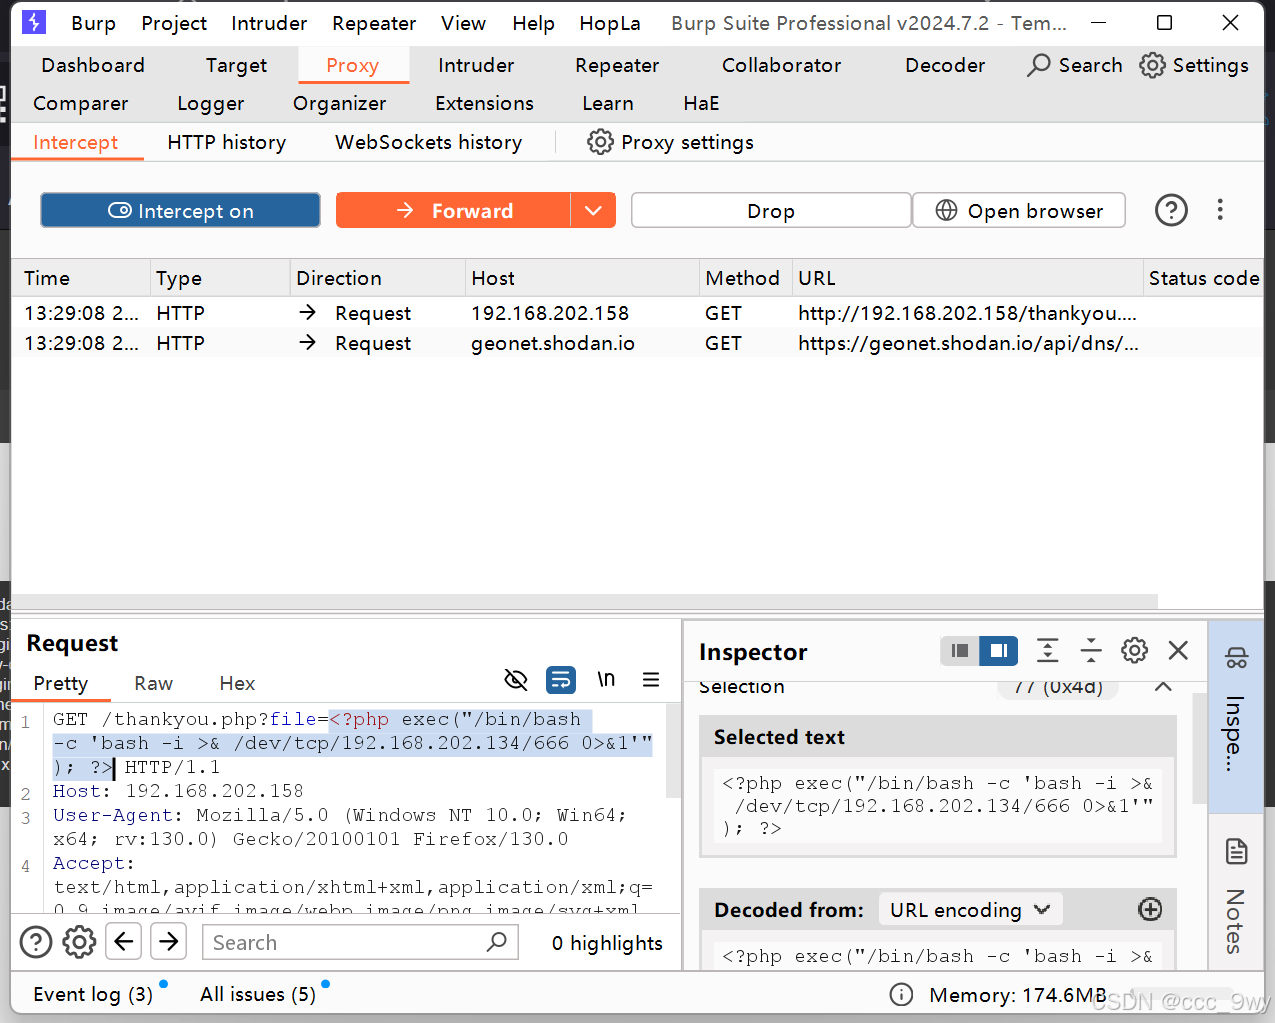Go to next search match arrow
Viewport: 1275px width, 1023px height.
click(x=169, y=941)
